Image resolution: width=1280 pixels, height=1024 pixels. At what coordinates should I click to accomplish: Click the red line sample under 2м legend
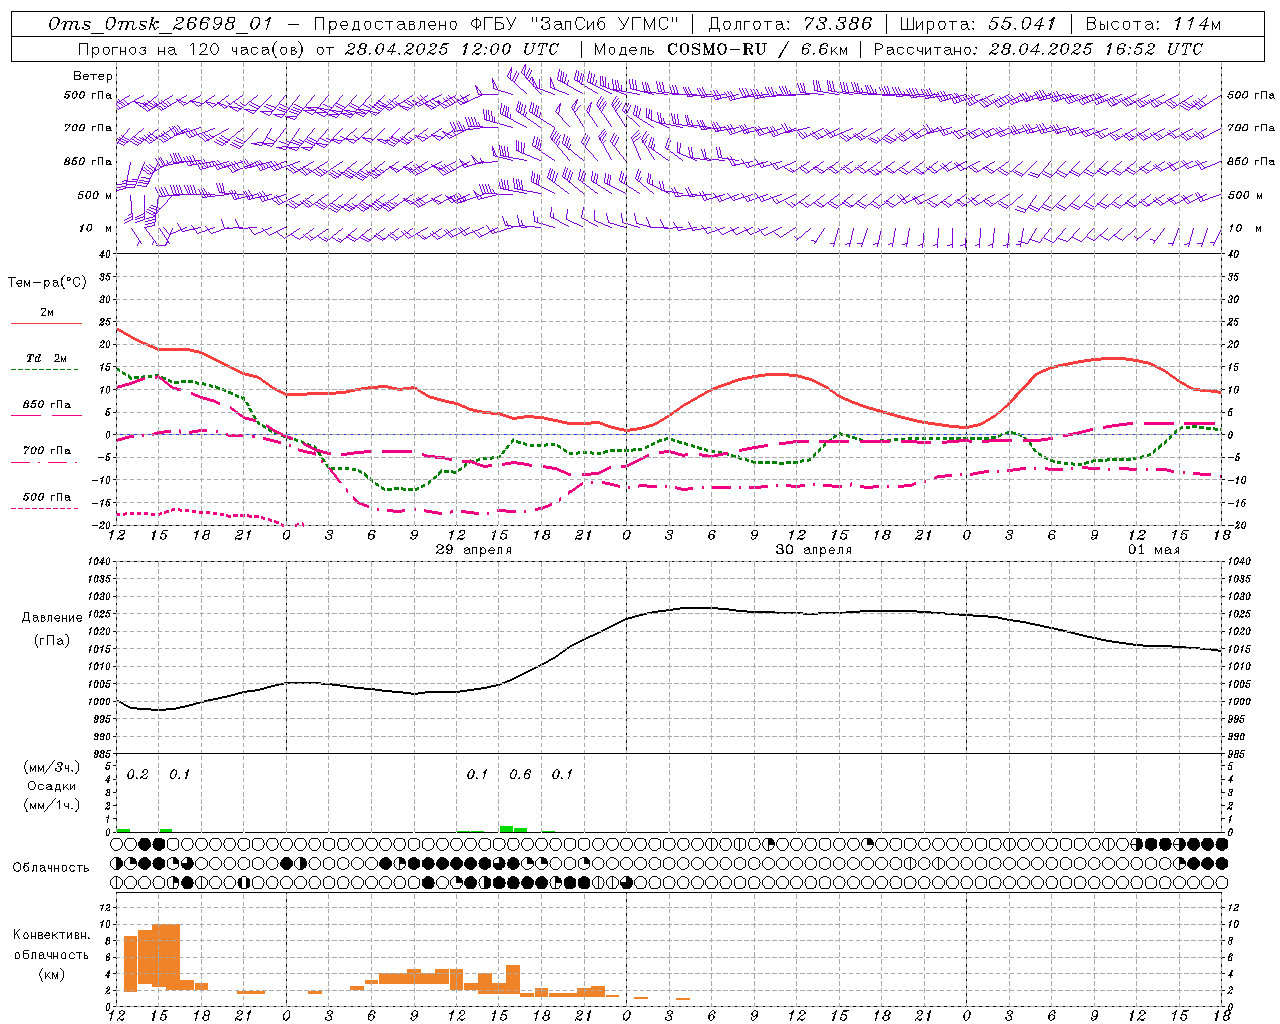point(46,323)
